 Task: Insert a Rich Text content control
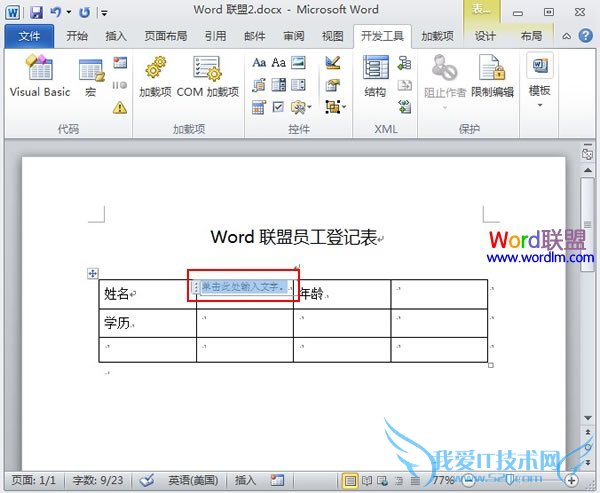pos(259,62)
